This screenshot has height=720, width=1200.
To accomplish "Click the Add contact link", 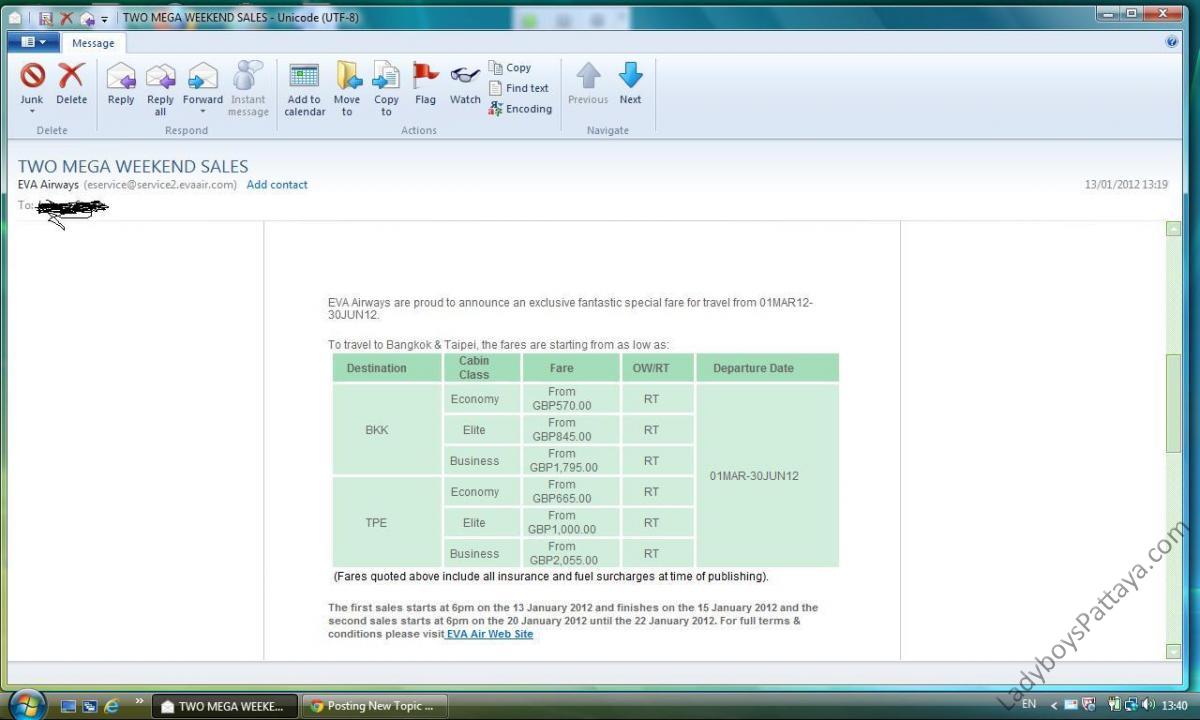I will point(277,185).
